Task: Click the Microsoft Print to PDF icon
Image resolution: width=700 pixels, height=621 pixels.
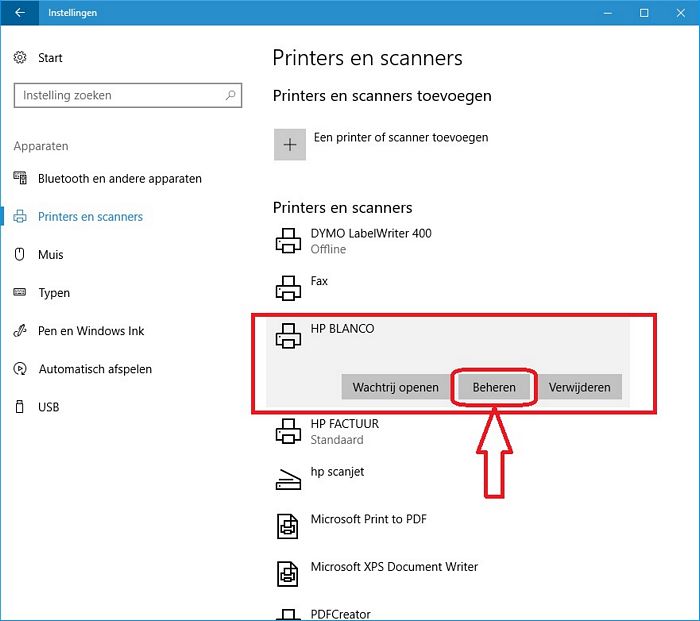Action: coord(288,526)
